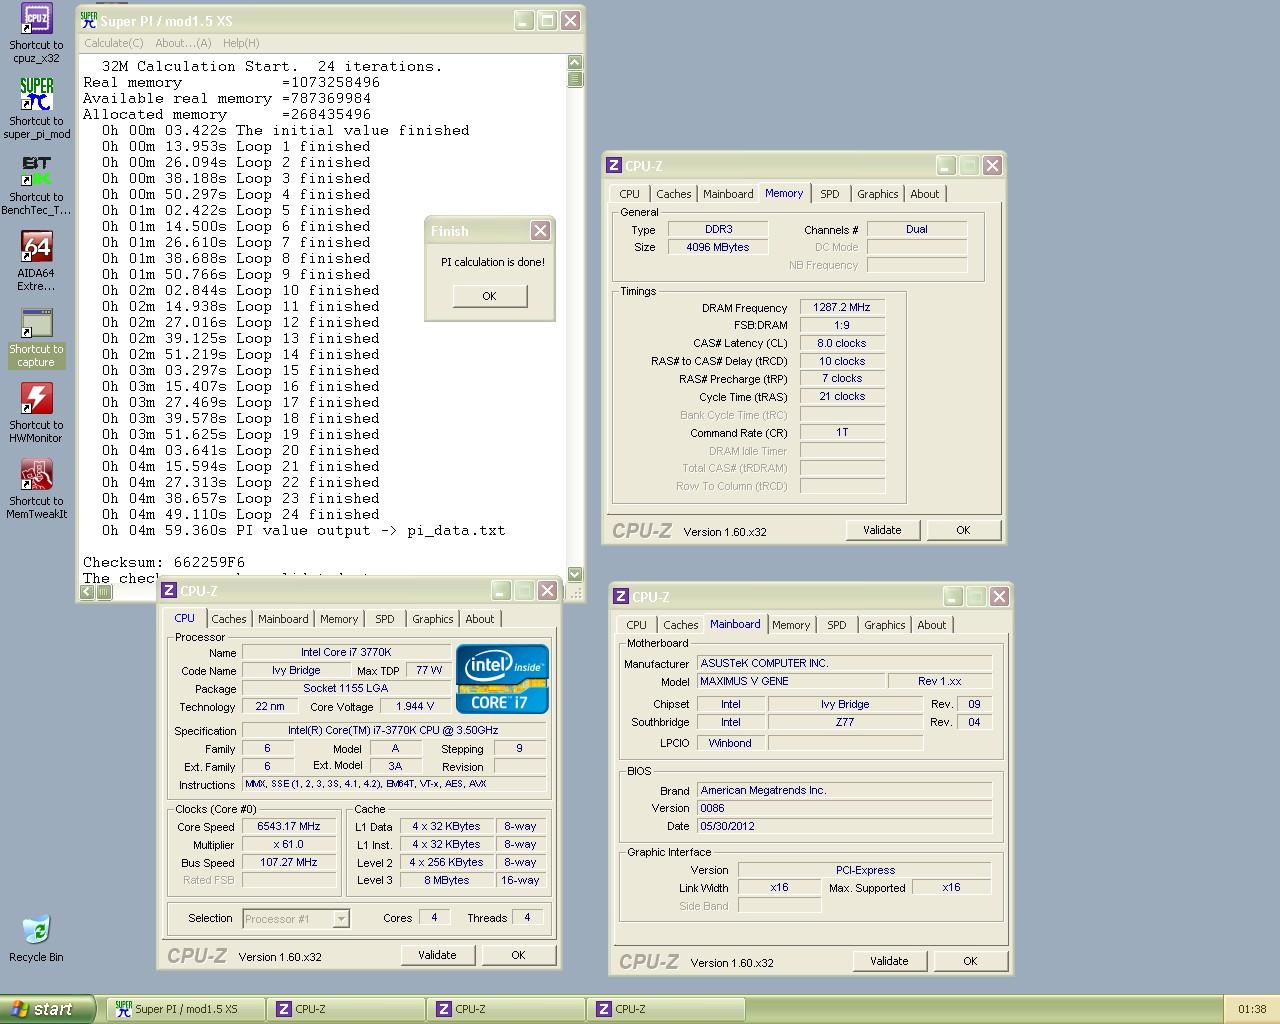Open the About...(A) menu in Super PI

(x=183, y=43)
